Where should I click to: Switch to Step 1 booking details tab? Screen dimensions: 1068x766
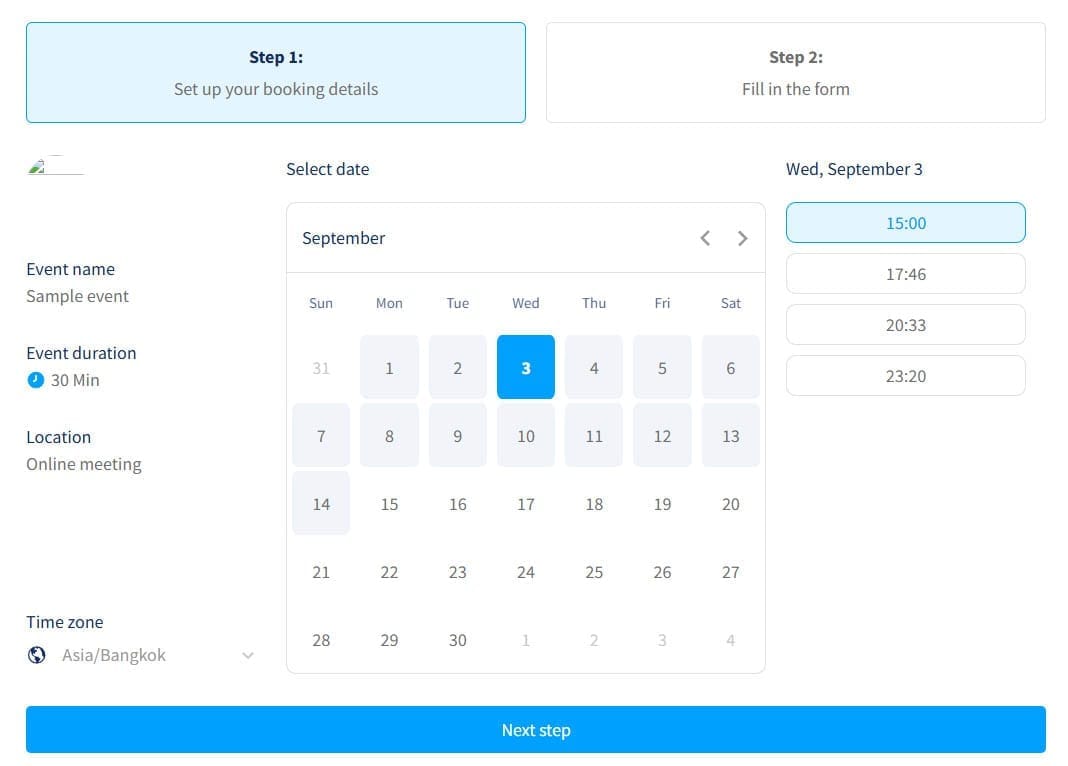(276, 73)
